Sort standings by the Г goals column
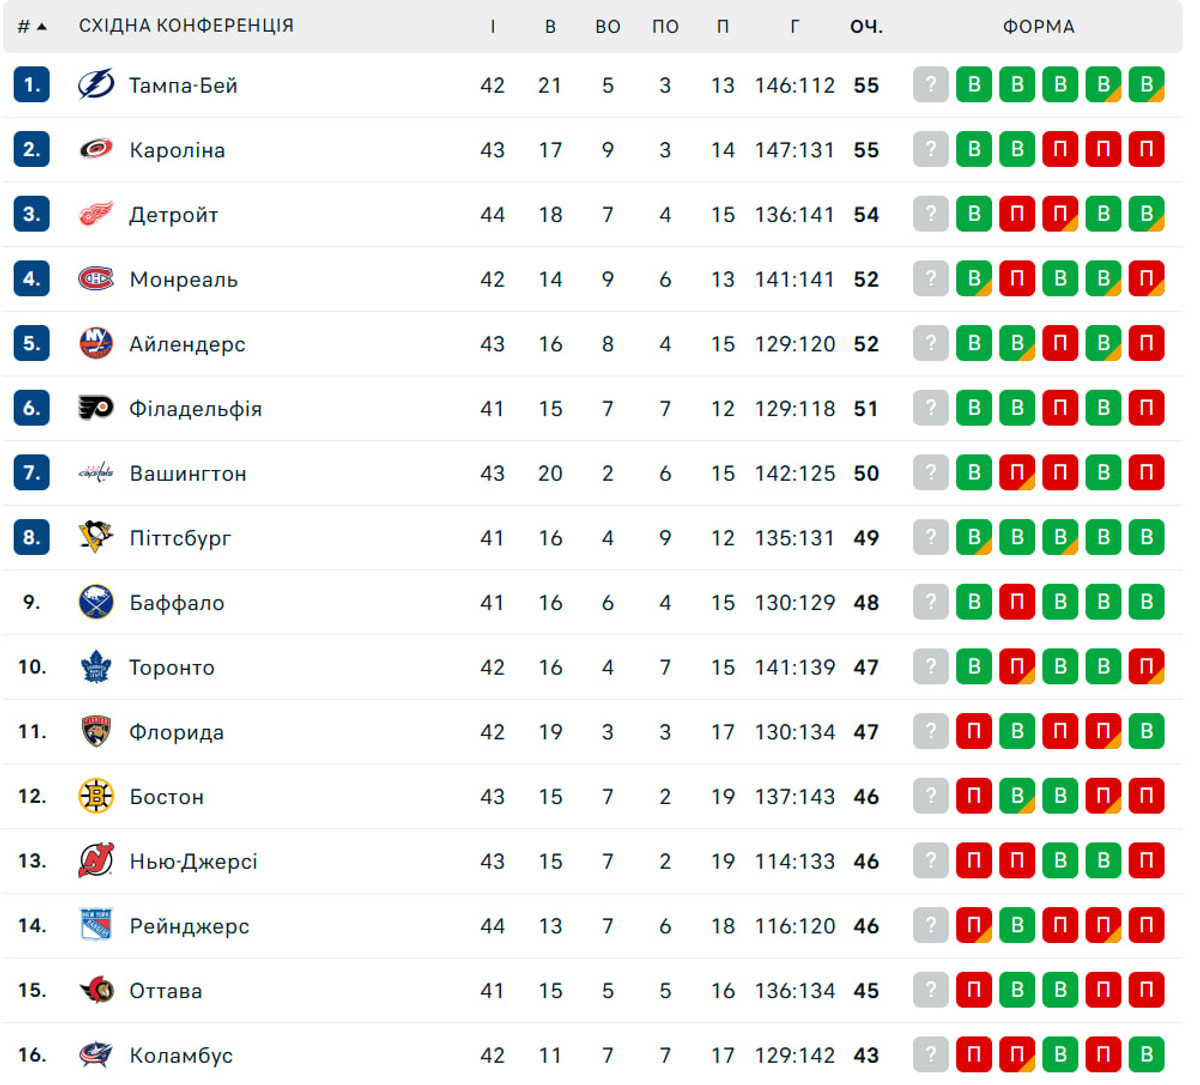This screenshot has width=1200, height=1085. 794,27
